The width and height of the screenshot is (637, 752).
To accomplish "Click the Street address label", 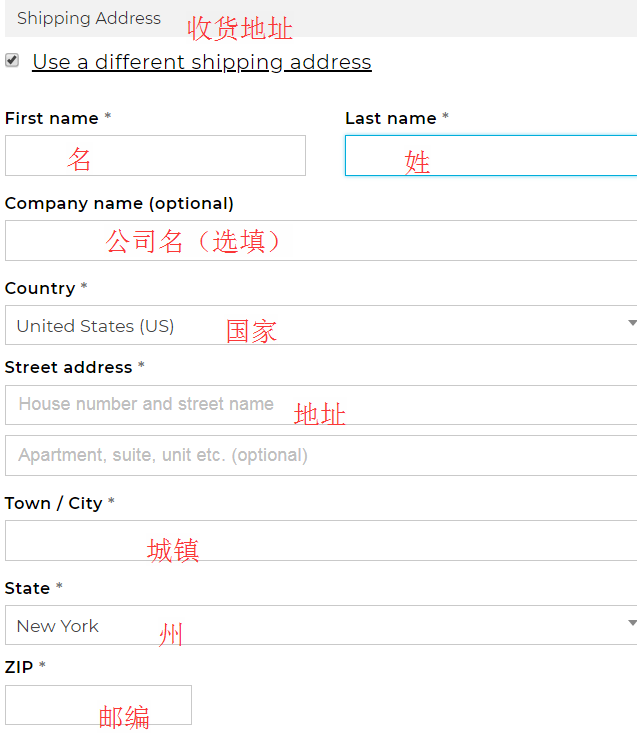I will pos(69,367).
